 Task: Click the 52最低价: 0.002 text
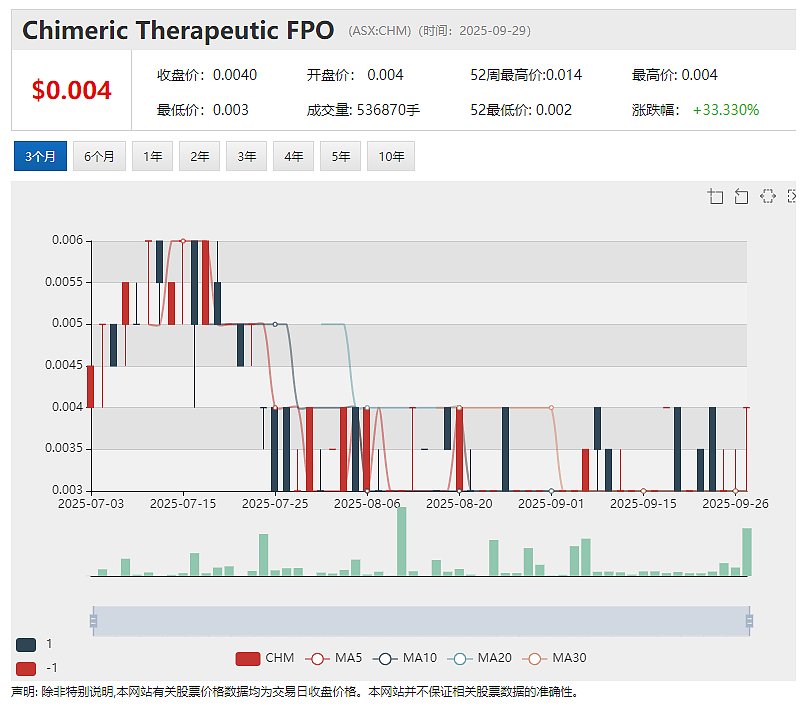[x=521, y=110]
